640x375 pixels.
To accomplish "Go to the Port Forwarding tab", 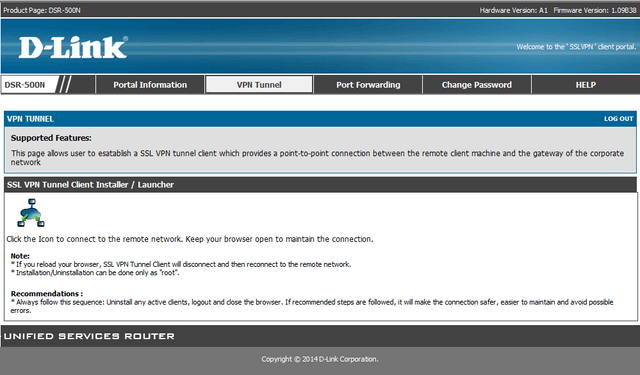I will 368,85.
